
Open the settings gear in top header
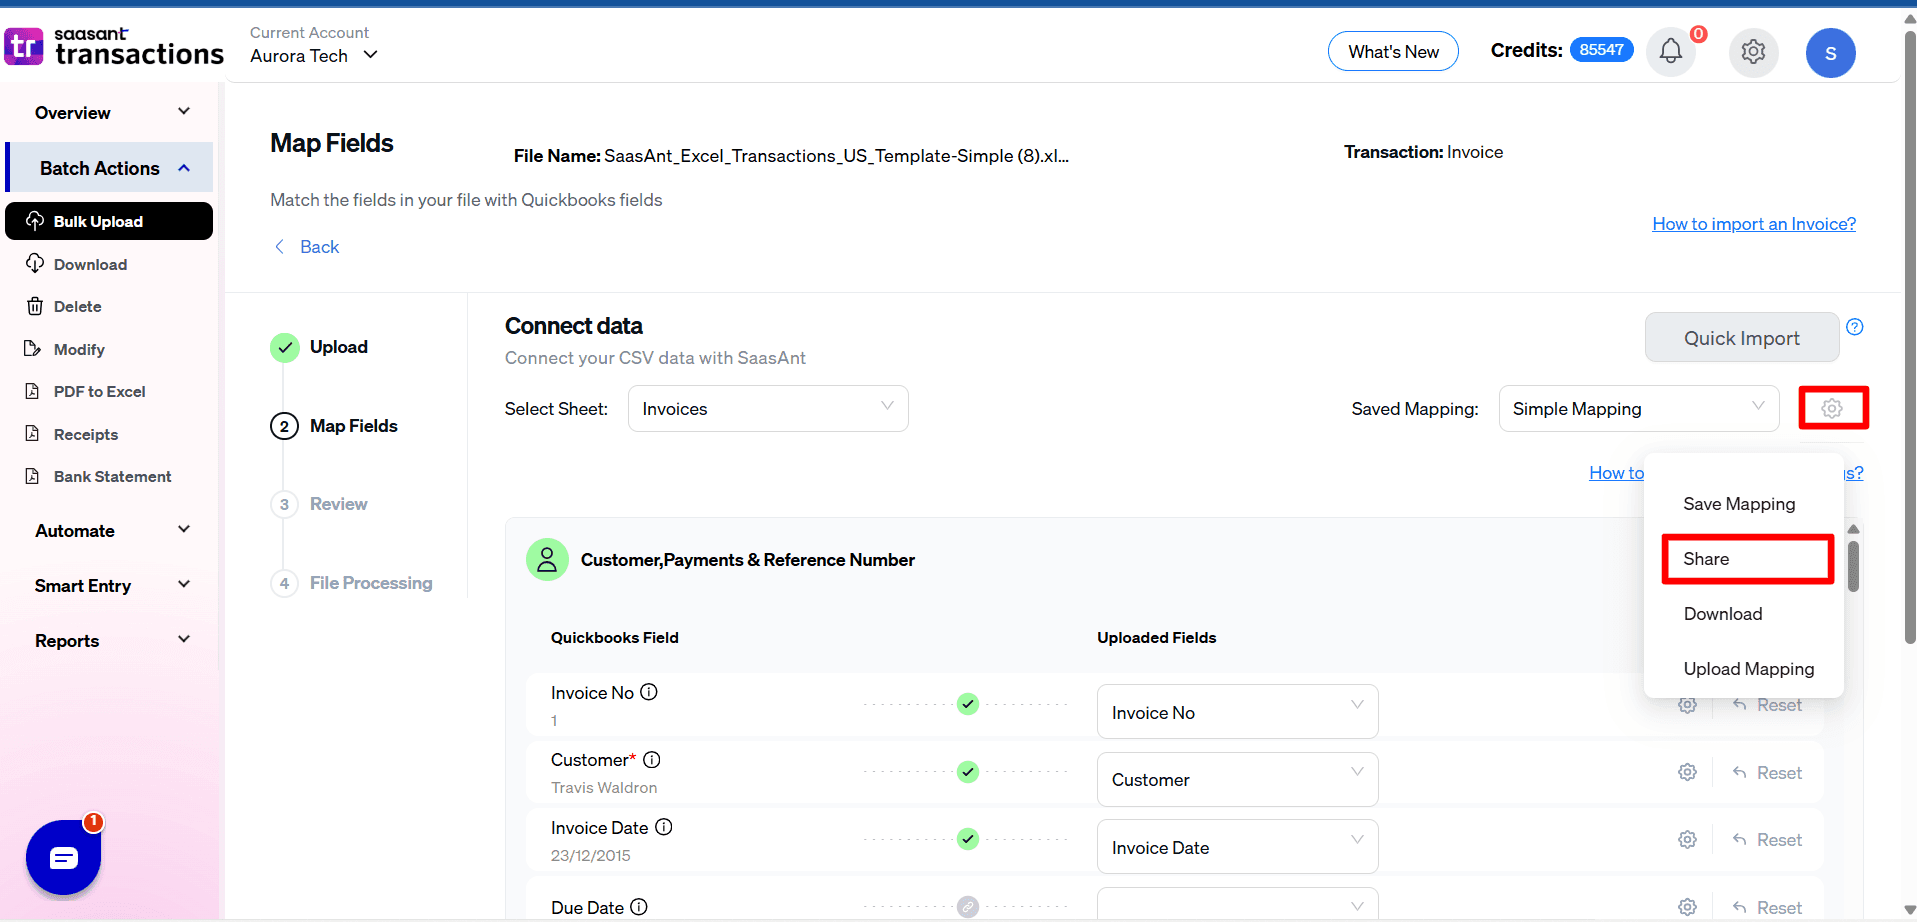[1752, 51]
